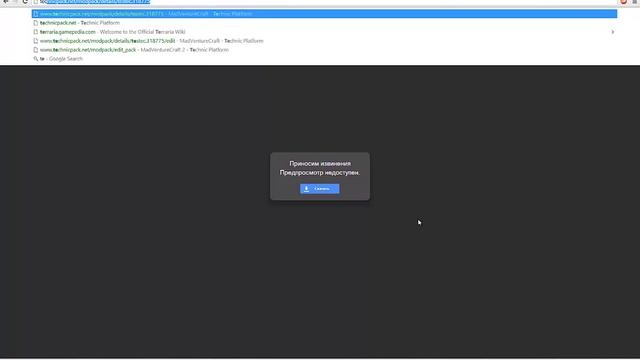Click the magnifier icon of the Google Search suggestion

36,59
